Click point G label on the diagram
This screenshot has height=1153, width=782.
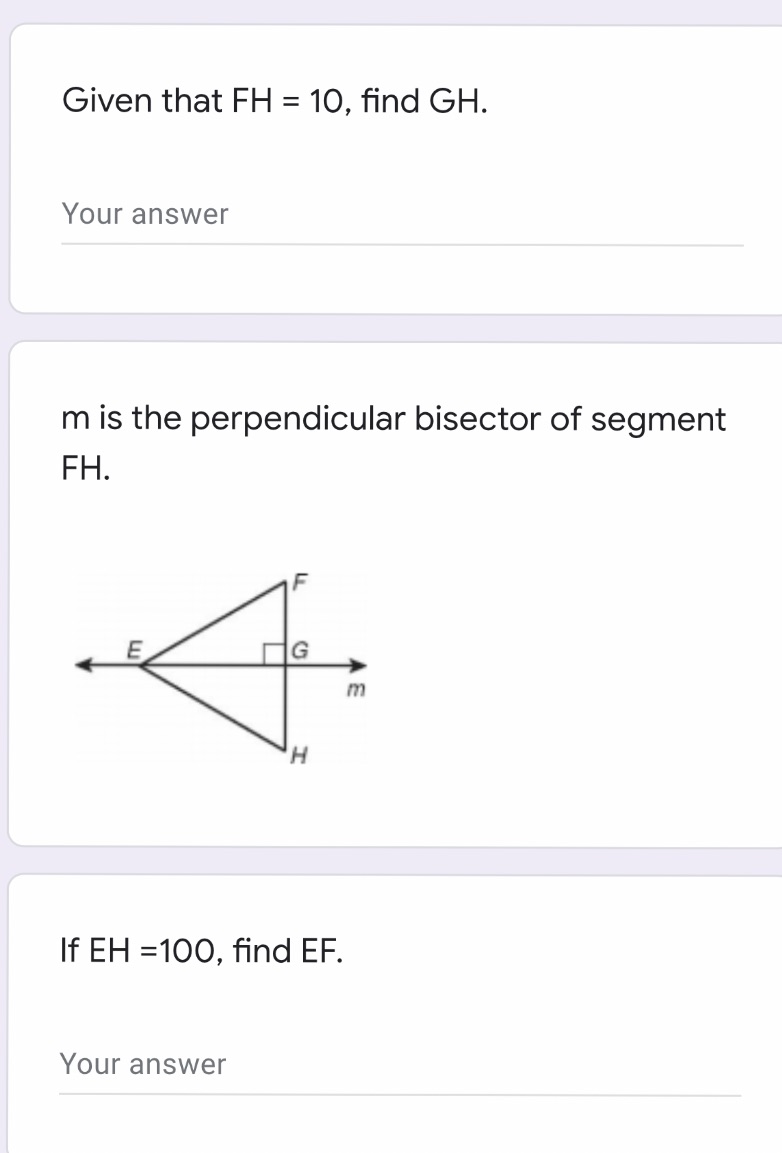tap(299, 651)
